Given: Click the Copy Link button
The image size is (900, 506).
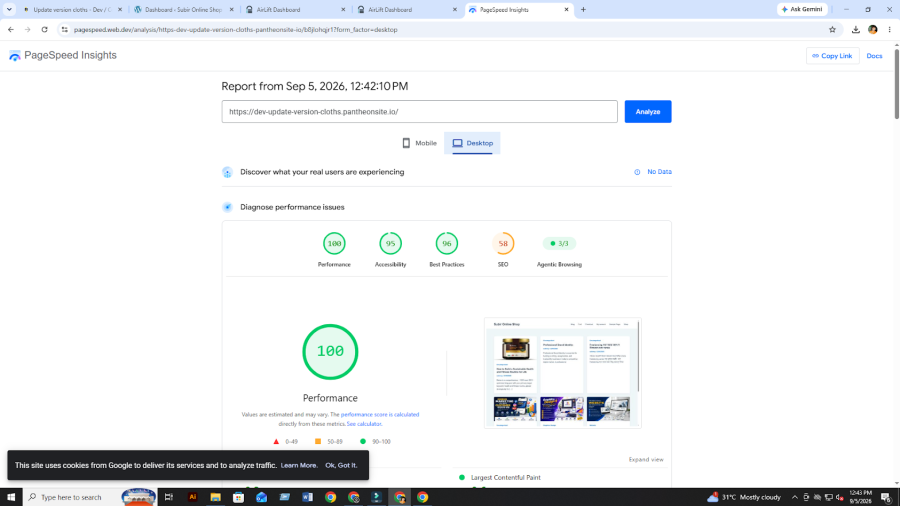Looking at the screenshot, I should [x=832, y=56].
